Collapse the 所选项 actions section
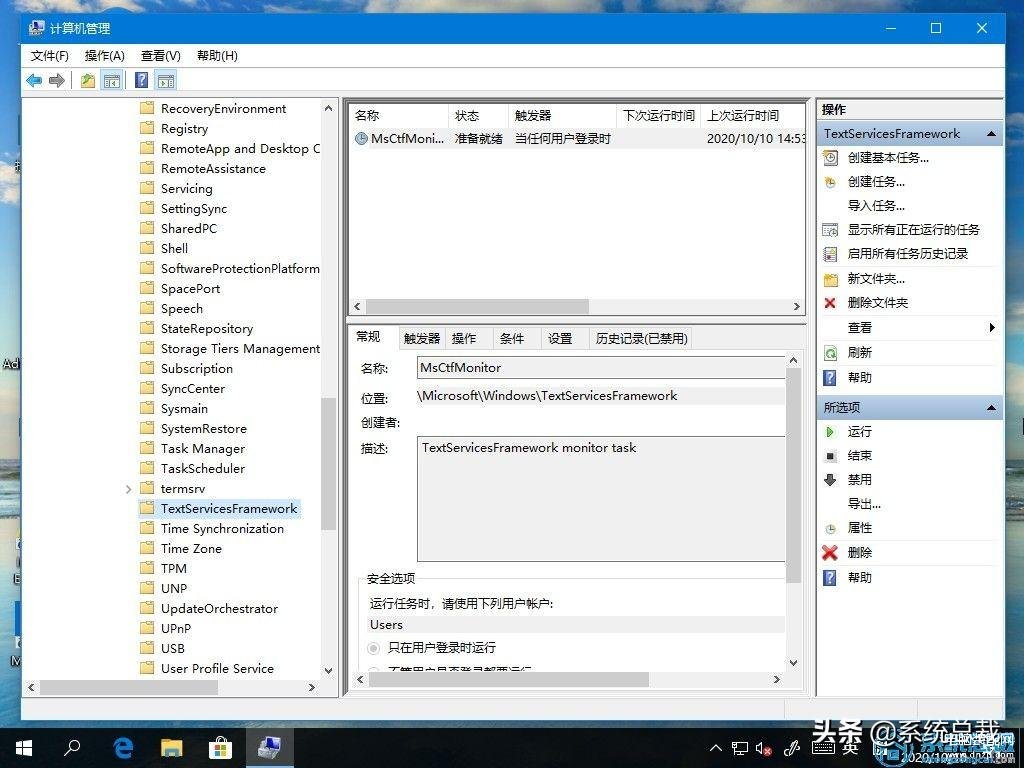The image size is (1024, 768). [991, 408]
